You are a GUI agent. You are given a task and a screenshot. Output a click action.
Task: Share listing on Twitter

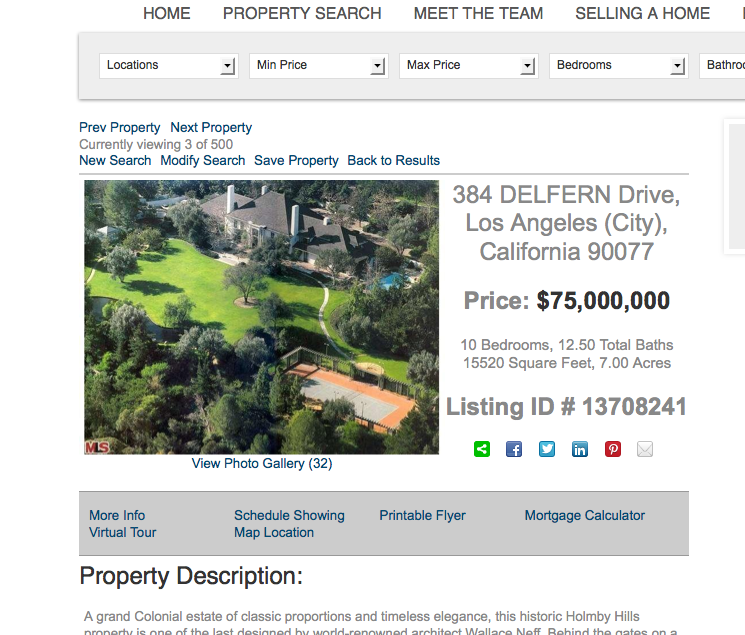[547, 449]
